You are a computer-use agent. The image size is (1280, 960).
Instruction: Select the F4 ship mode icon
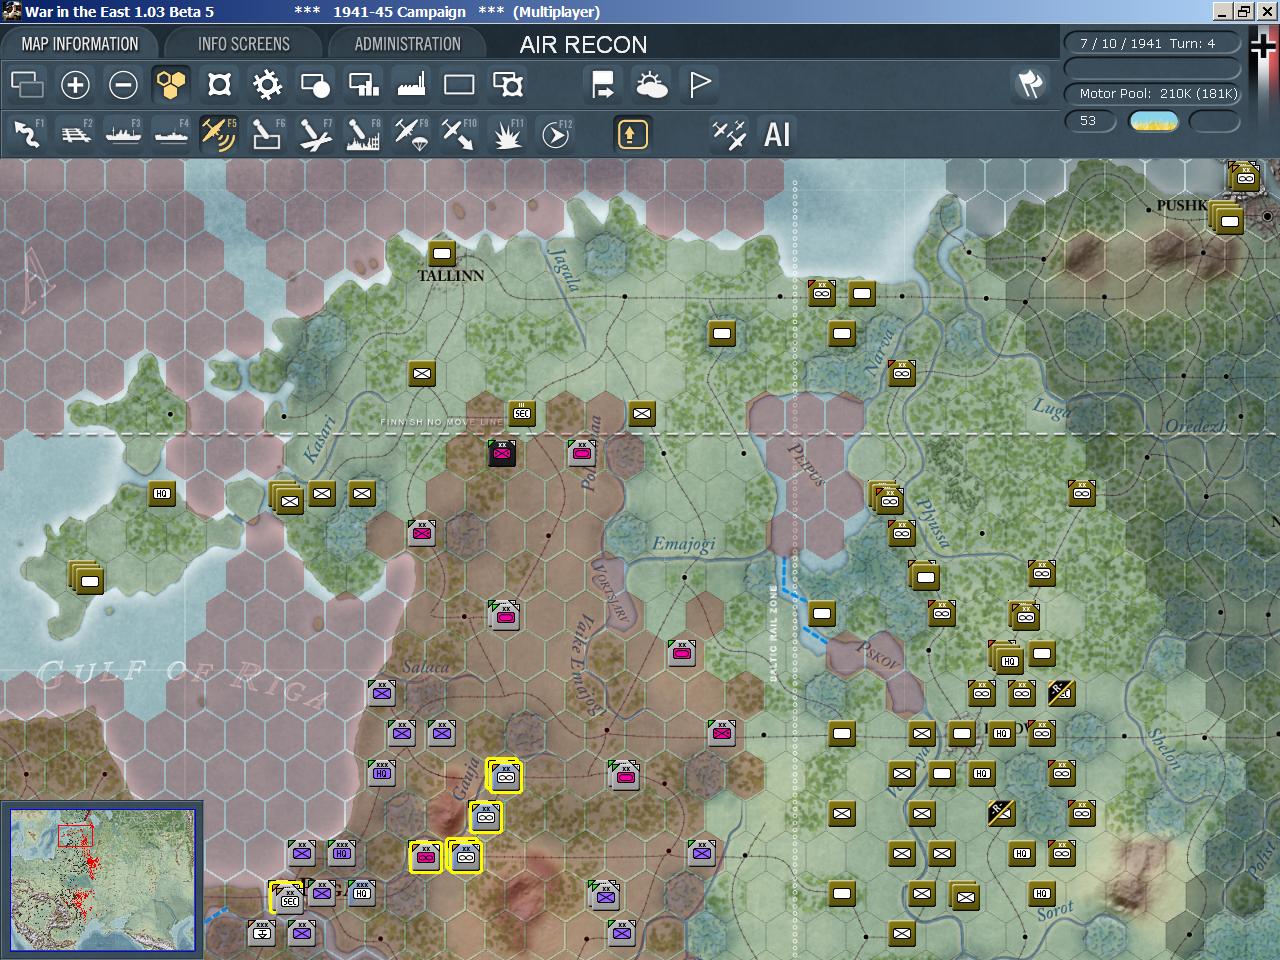pyautogui.click(x=171, y=134)
